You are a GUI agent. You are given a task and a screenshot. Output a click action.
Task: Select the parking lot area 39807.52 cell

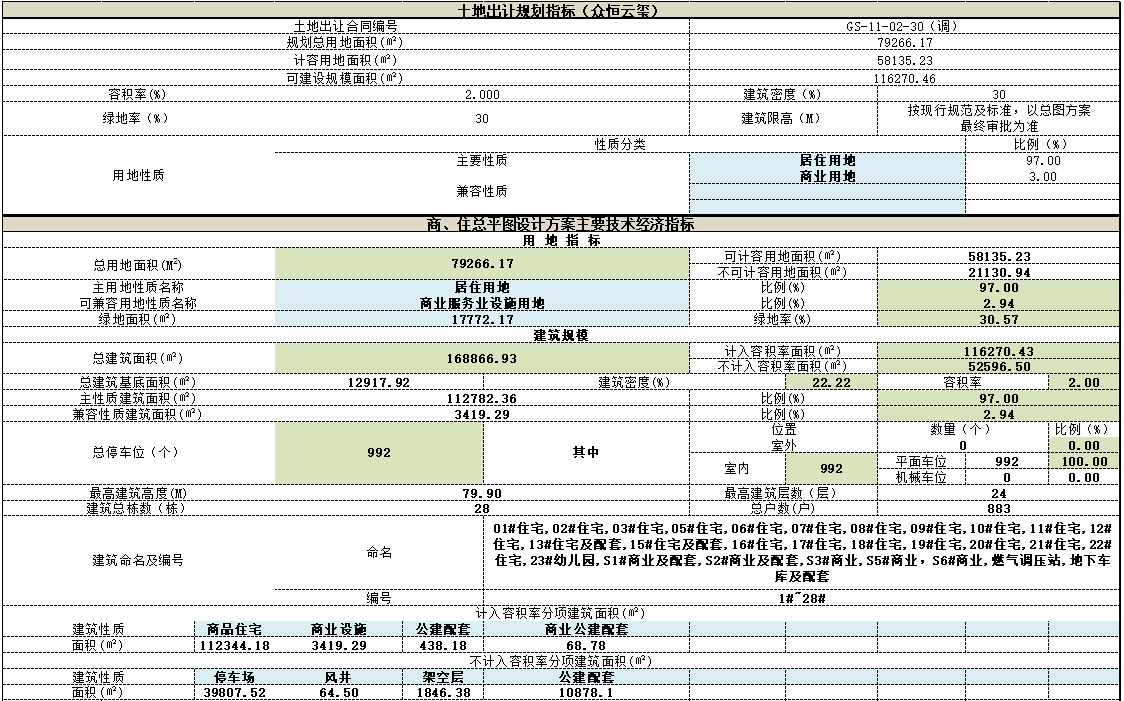(234, 692)
